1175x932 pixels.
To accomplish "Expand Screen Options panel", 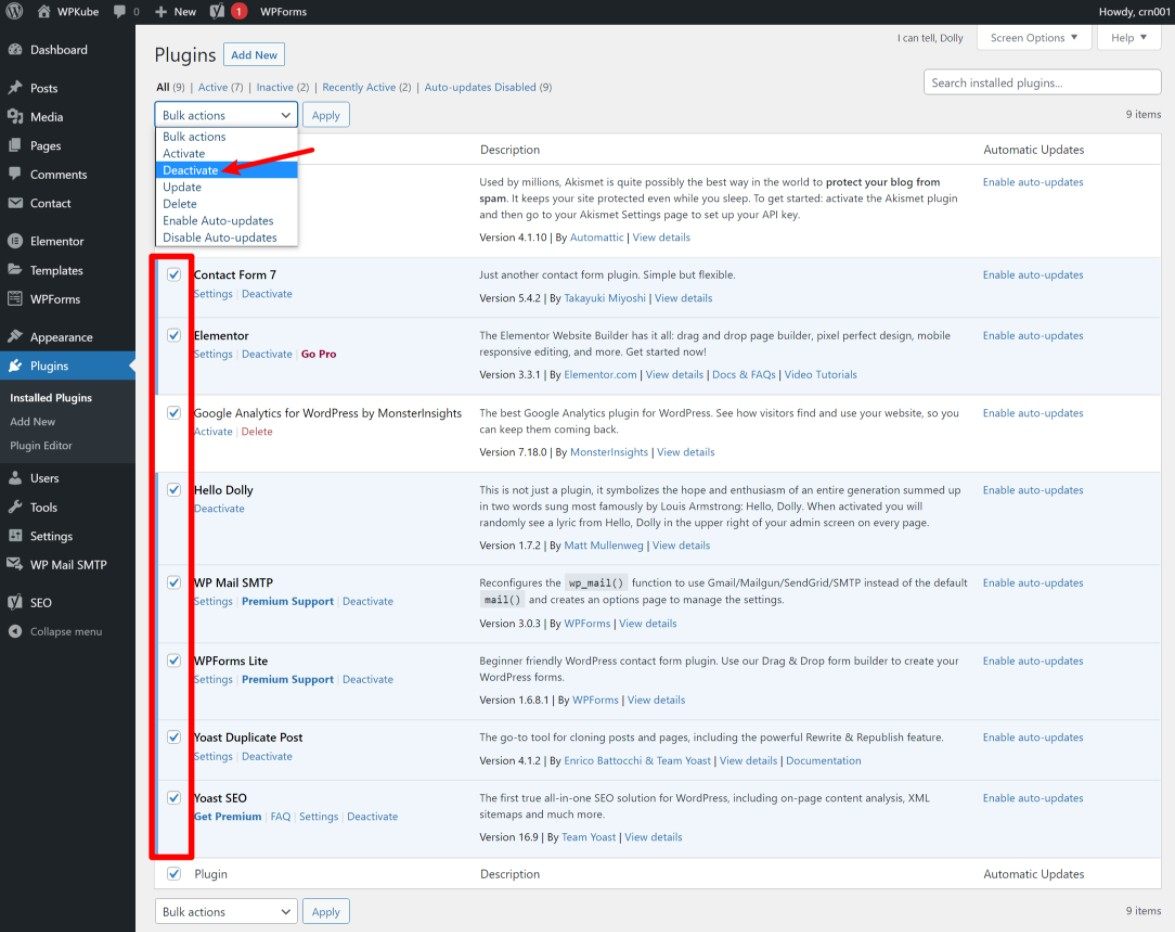I will 1033,37.
